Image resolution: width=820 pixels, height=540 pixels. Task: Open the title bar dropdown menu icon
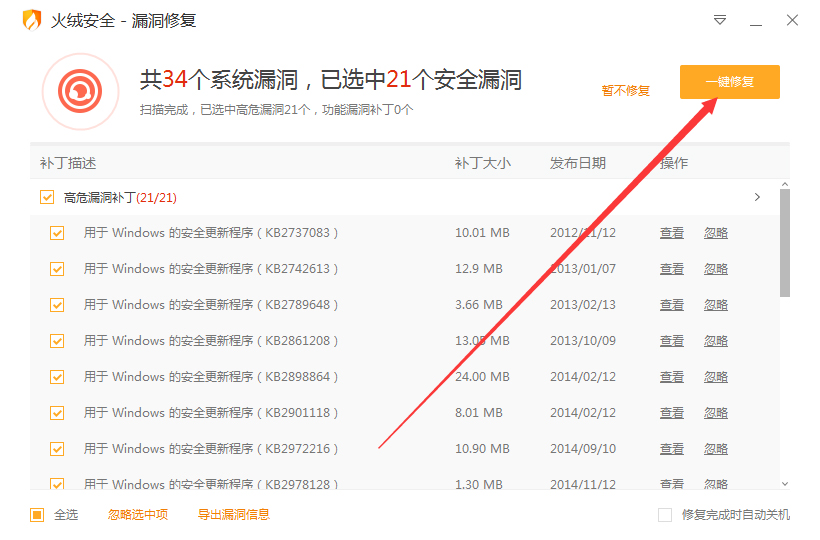tap(720, 20)
